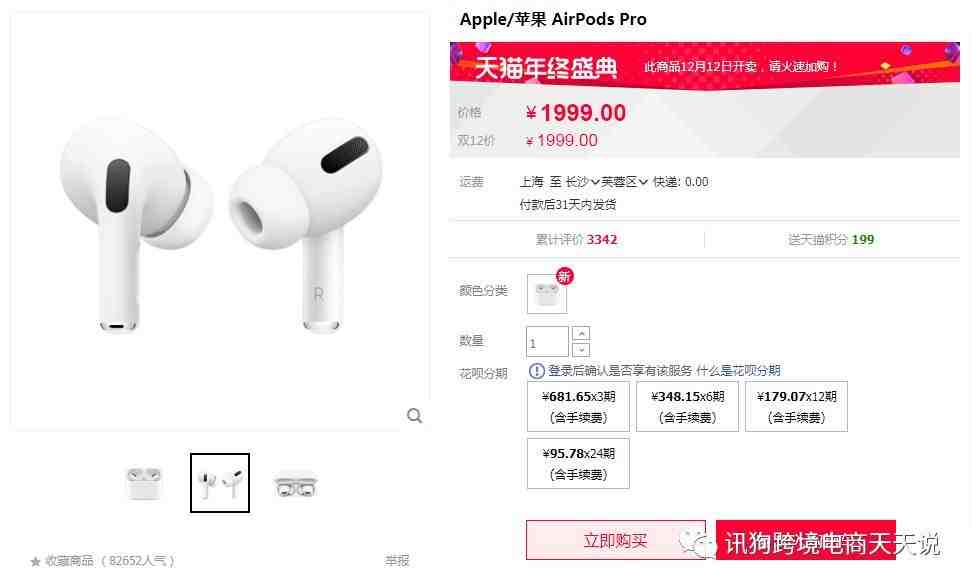Click the quantity input field
Viewport: 972px width, 587px height.
point(547,342)
